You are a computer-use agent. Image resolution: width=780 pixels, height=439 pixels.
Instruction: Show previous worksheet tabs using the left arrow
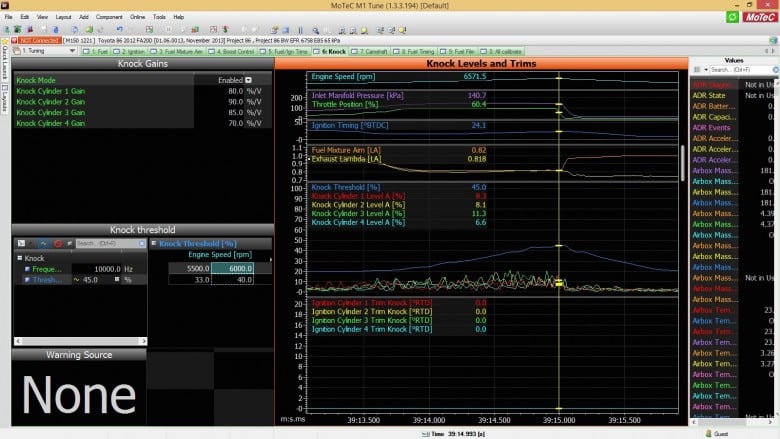tap(767, 51)
